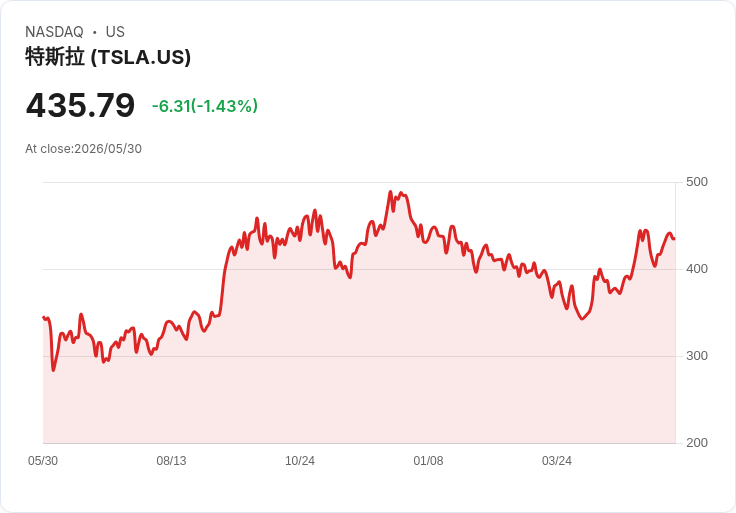
Task: Click the 03/24 x-axis date label
Action: click(557, 461)
